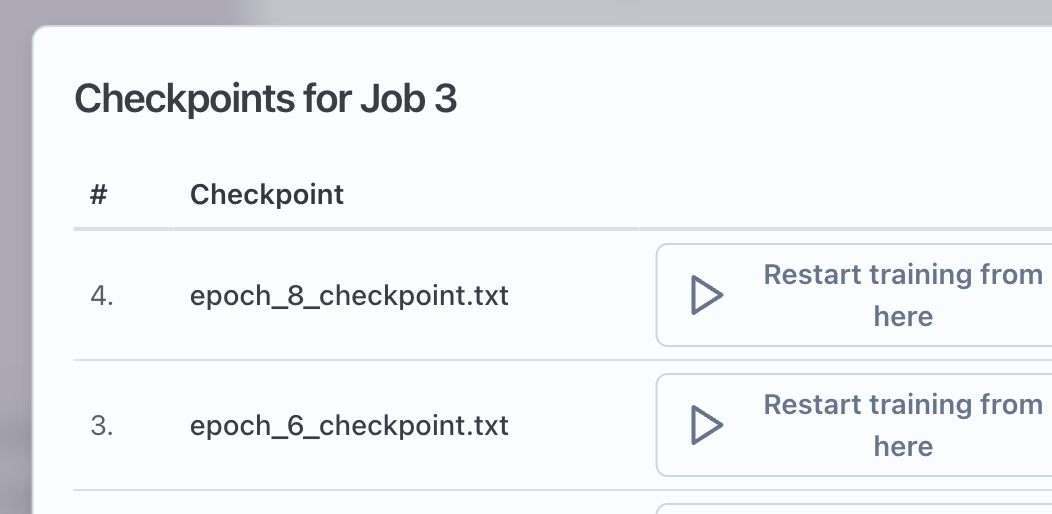The height and width of the screenshot is (514, 1052).
Task: Click the # column header
Action: pyautogui.click(x=98, y=194)
